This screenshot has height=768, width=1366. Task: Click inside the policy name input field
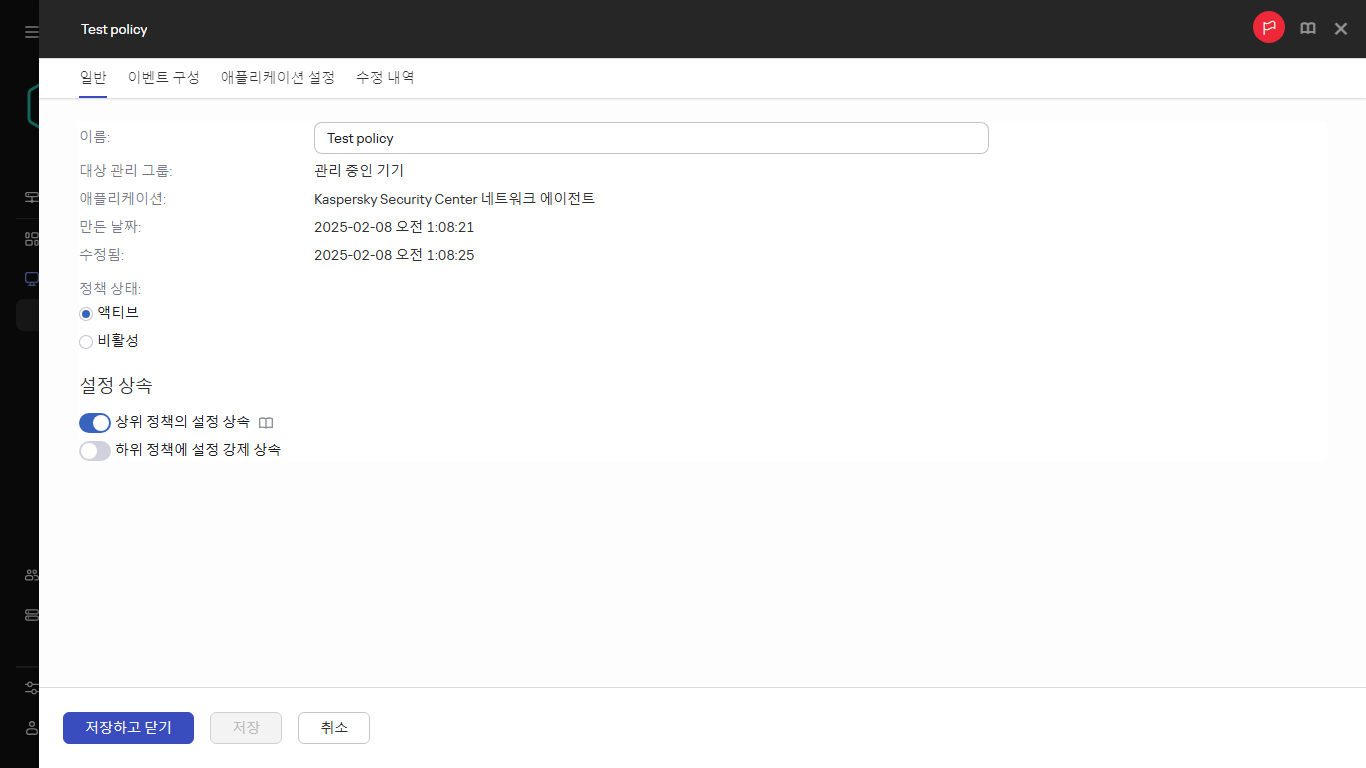[x=650, y=138]
